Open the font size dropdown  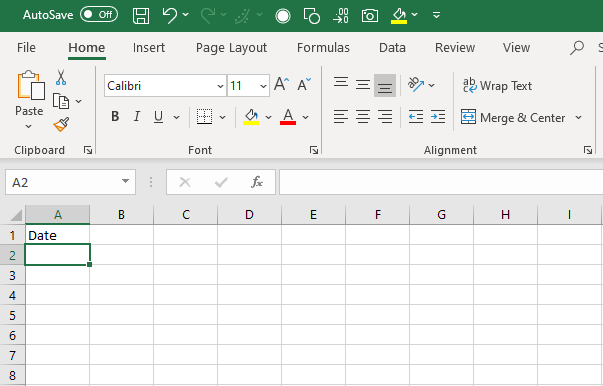point(263,86)
